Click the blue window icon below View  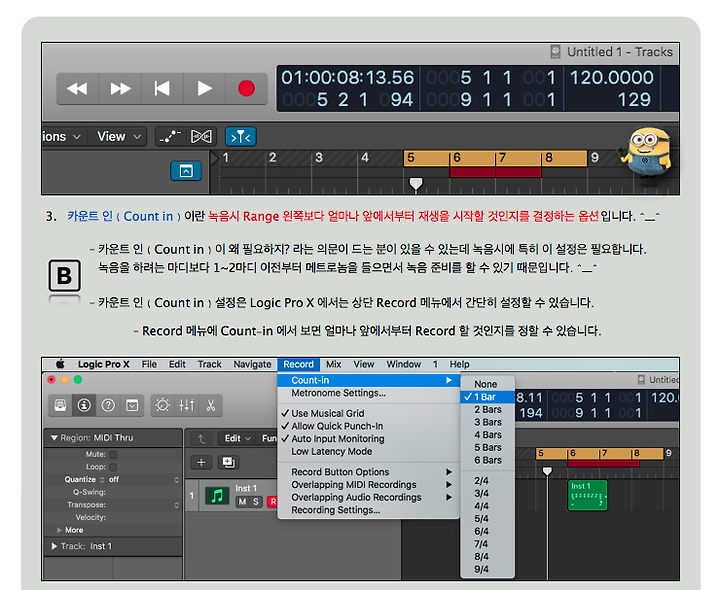pos(186,171)
